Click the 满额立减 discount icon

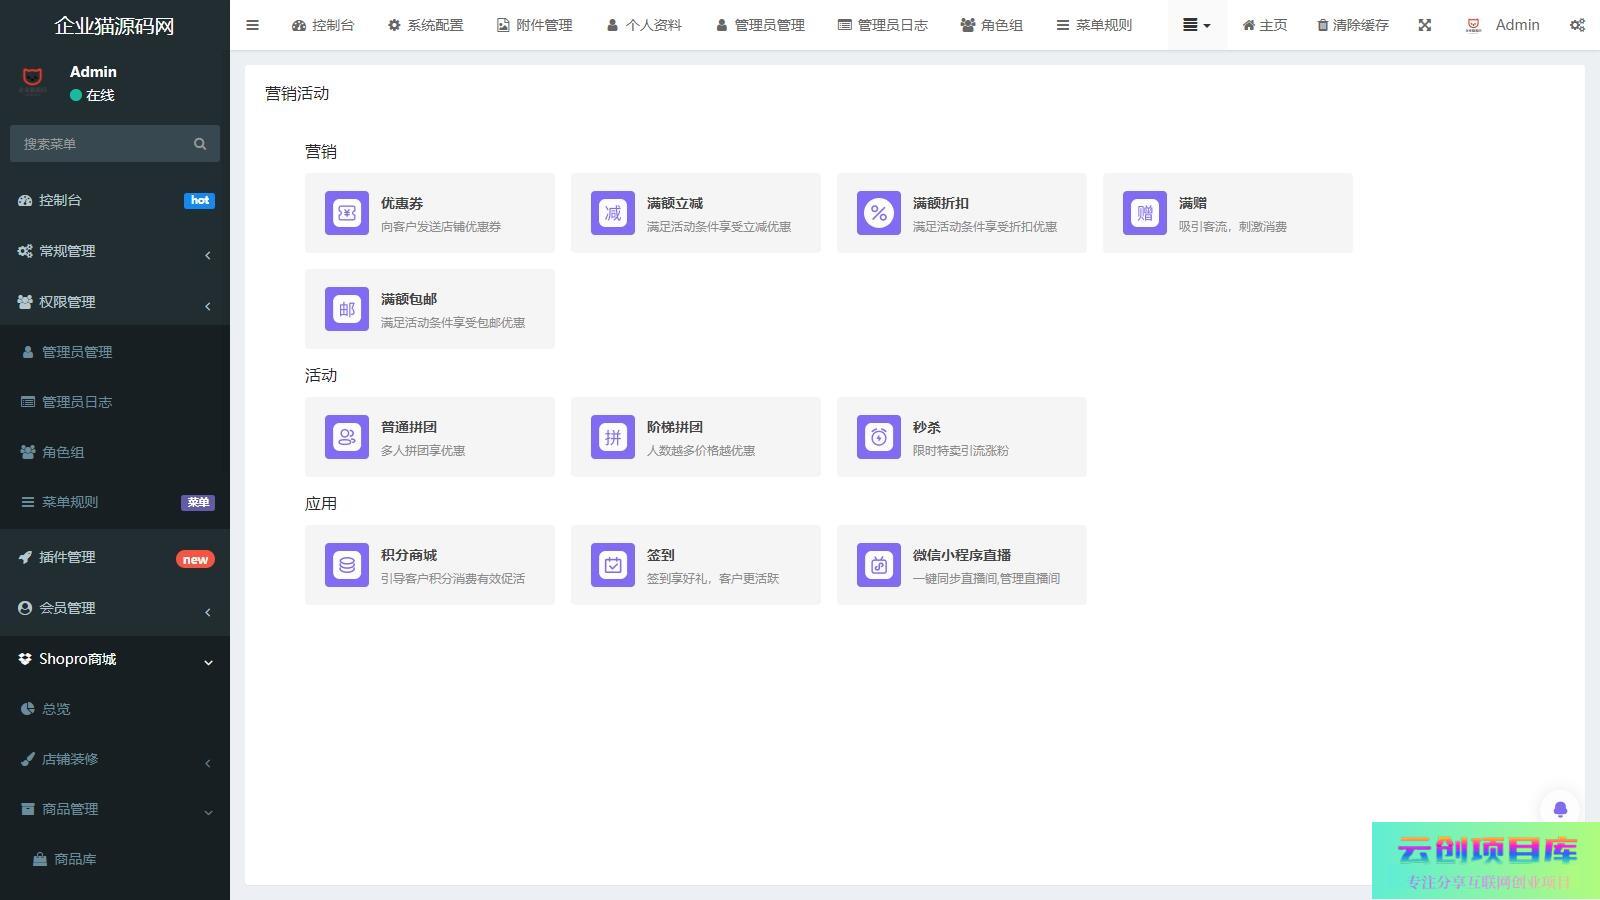613,213
